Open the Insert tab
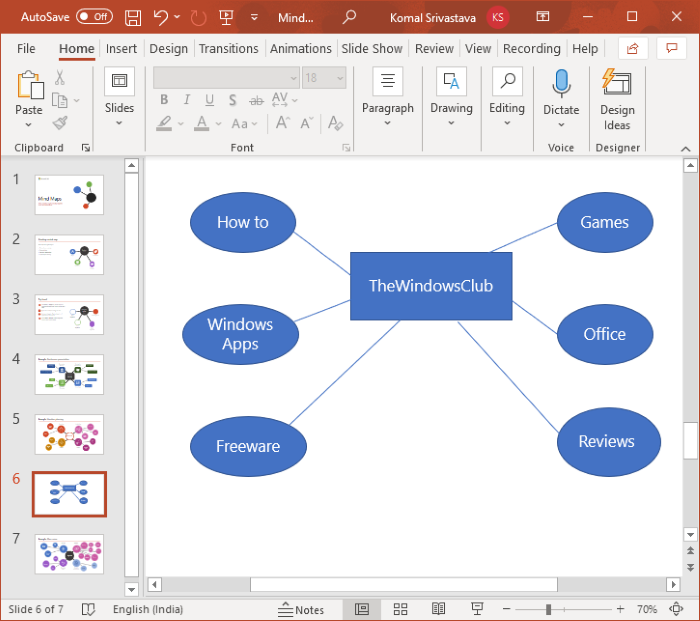 point(121,48)
